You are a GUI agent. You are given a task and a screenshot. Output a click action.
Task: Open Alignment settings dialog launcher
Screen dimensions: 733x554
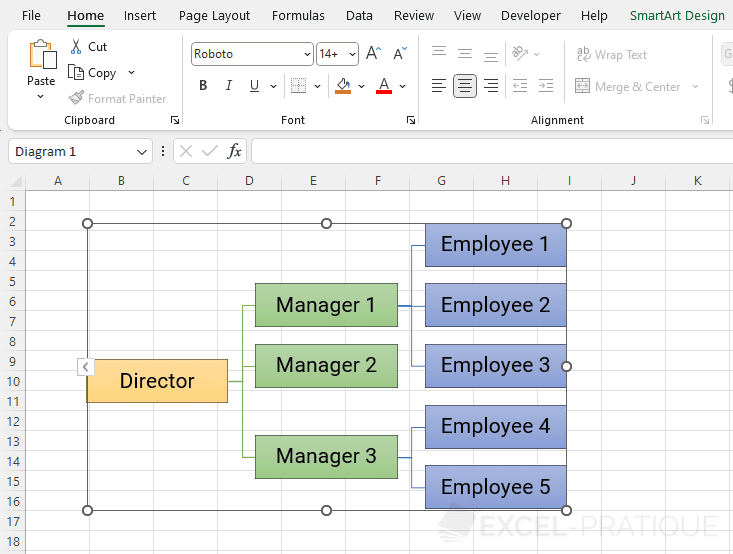705,120
